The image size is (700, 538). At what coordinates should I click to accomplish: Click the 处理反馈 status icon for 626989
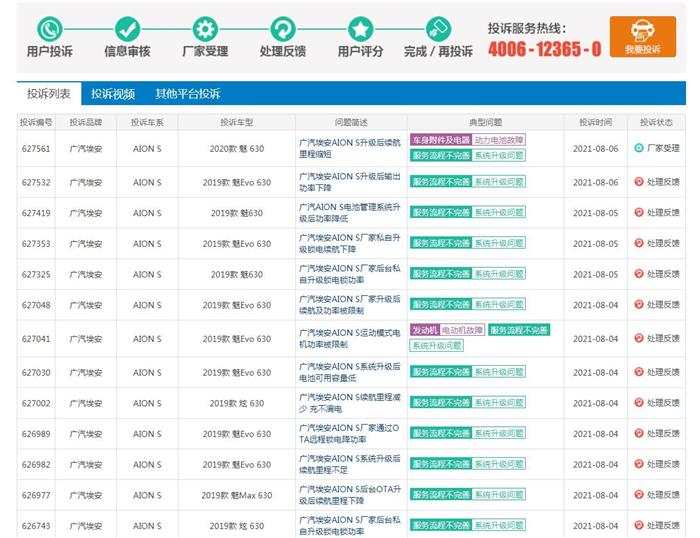[639, 433]
